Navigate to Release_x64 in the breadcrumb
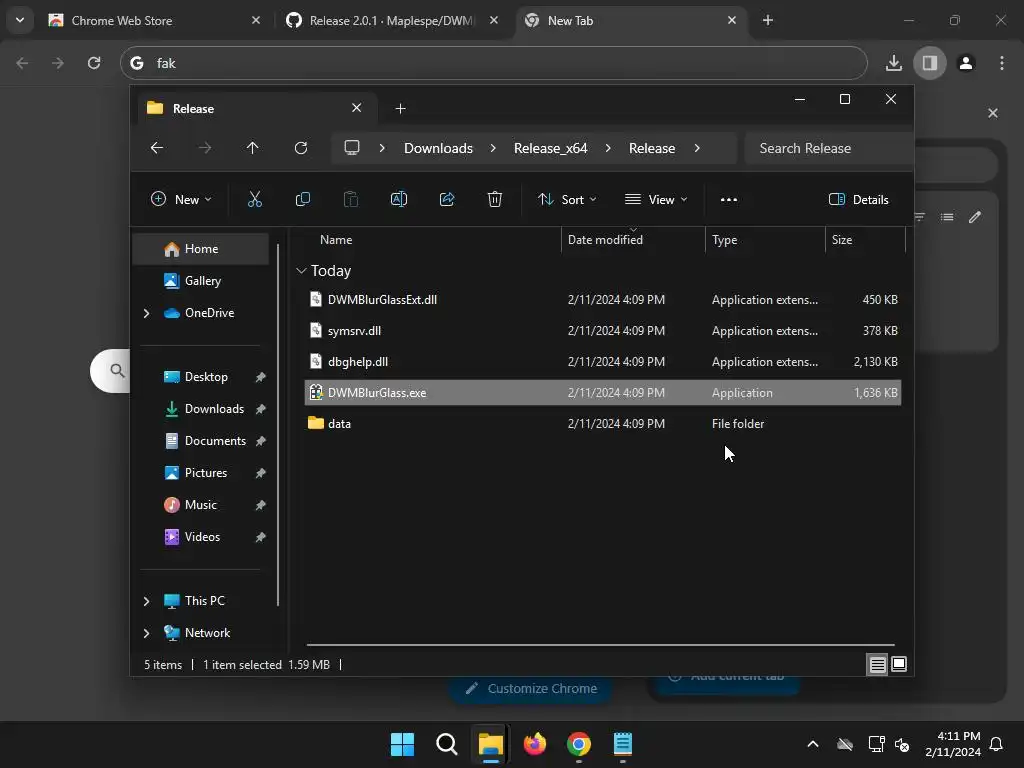 (551, 148)
